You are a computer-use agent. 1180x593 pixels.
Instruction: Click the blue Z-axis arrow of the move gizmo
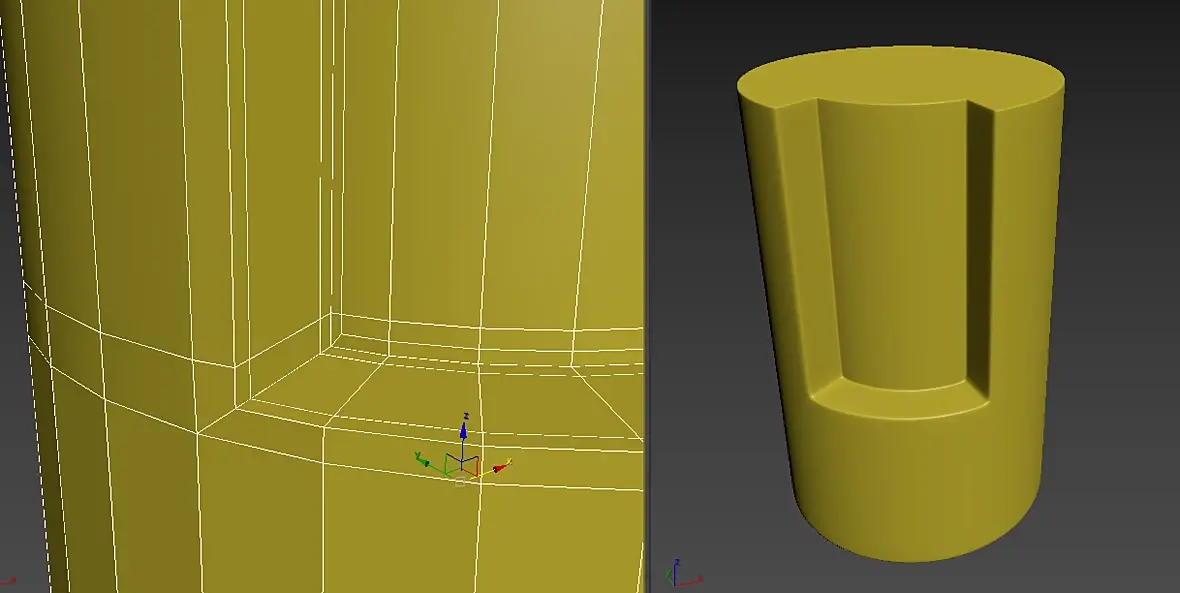463,431
